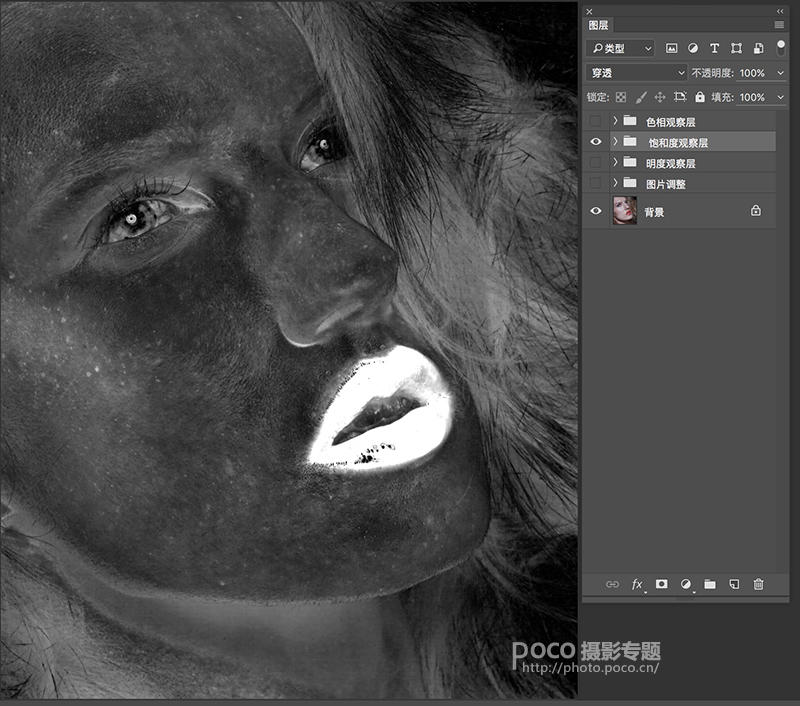Open the 类型 filter dropdown
This screenshot has width=800, height=706.
pyautogui.click(x=620, y=48)
